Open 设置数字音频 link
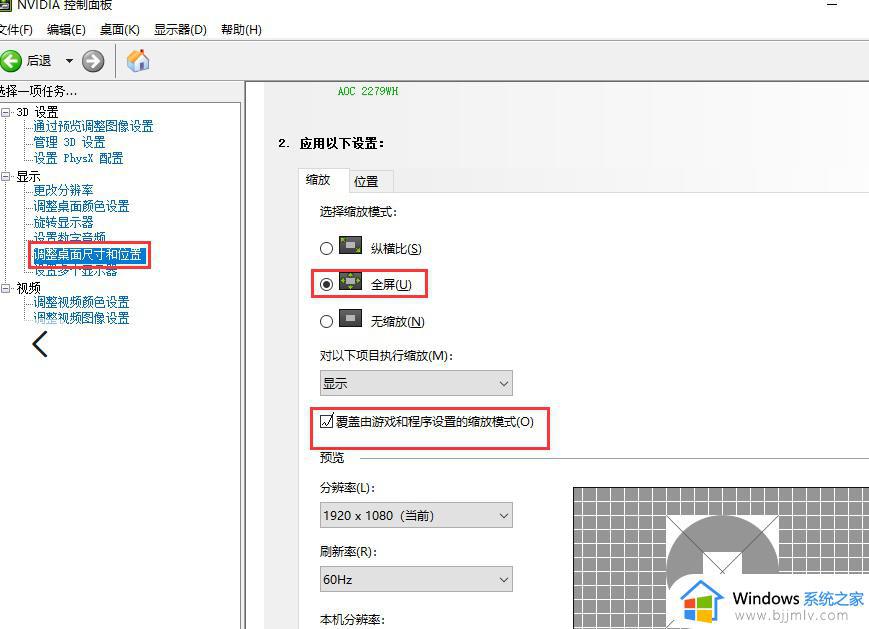This screenshot has height=629, width=869. [x=69, y=237]
